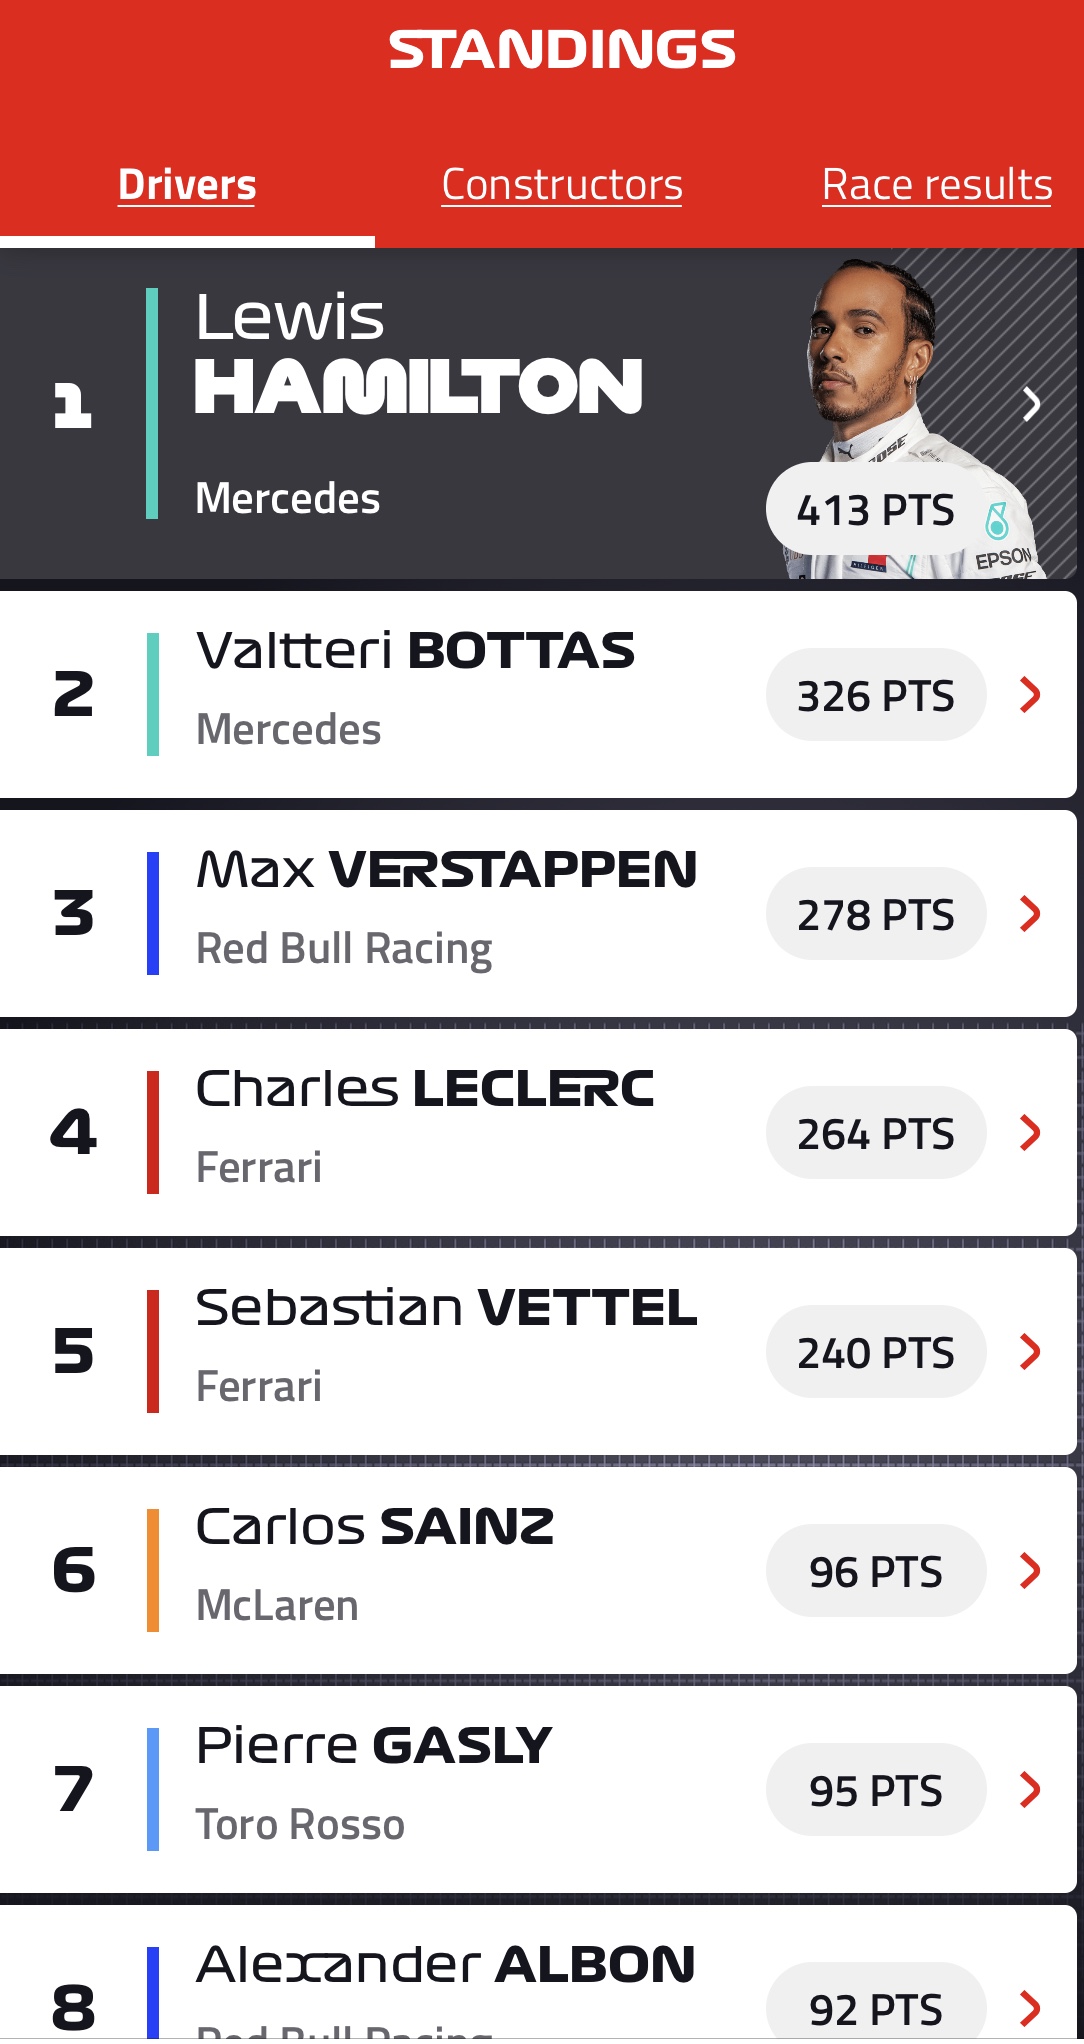Screen dimensions: 1084x2044
Task: Click the chevron next to Max Verstappen
Action: tap(1030, 913)
